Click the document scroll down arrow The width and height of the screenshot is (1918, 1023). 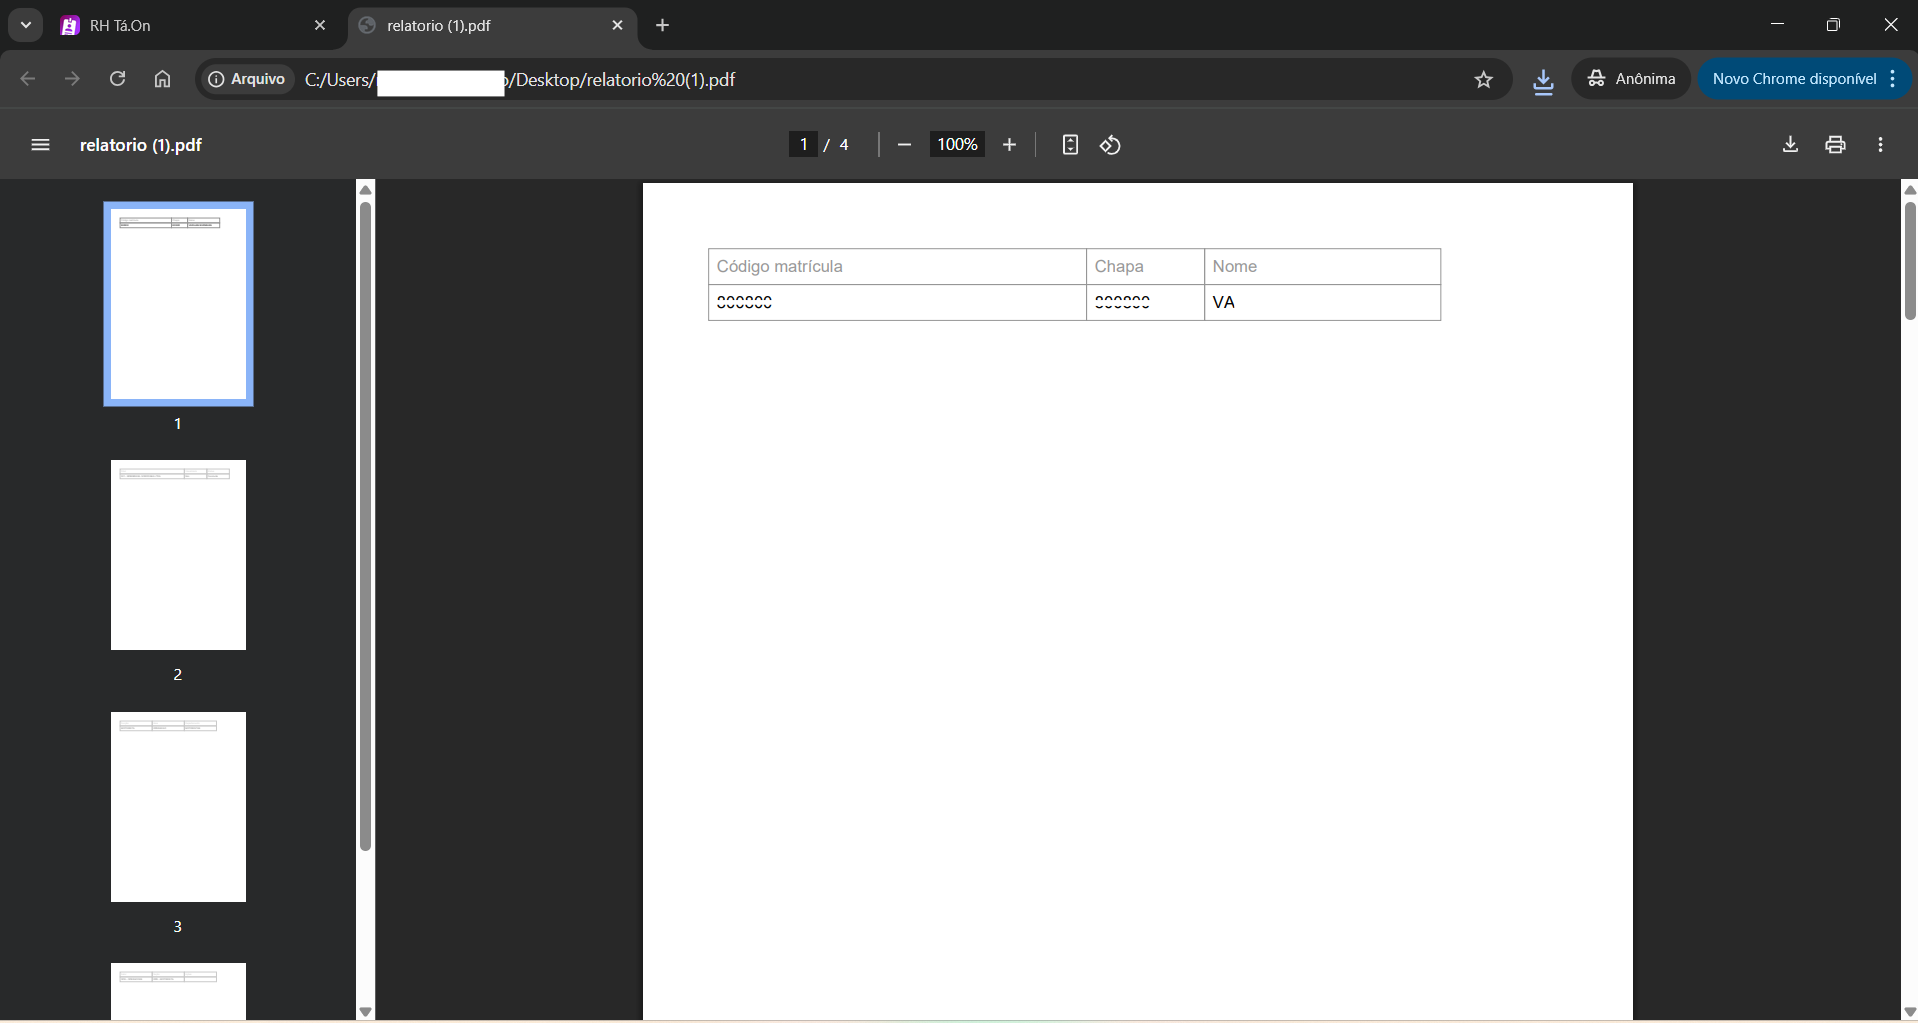tap(1909, 1011)
